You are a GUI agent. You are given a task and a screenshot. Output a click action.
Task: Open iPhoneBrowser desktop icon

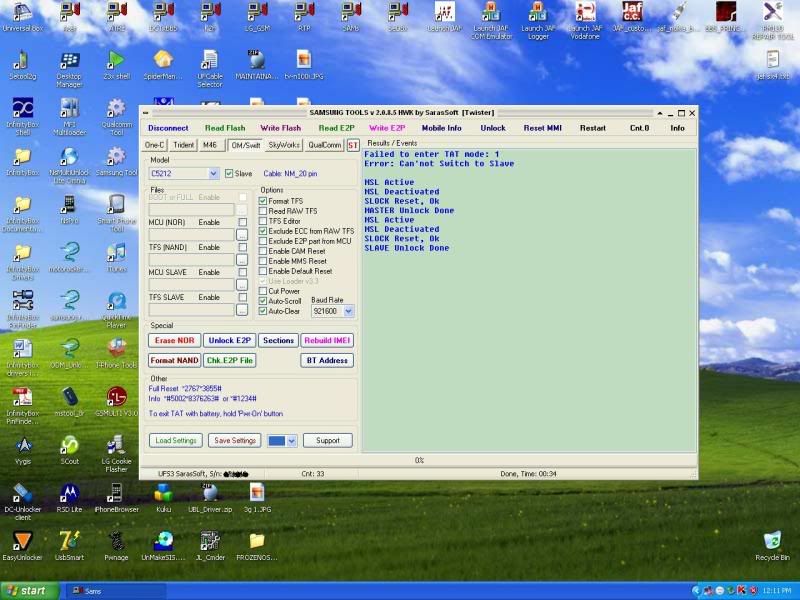click(116, 497)
